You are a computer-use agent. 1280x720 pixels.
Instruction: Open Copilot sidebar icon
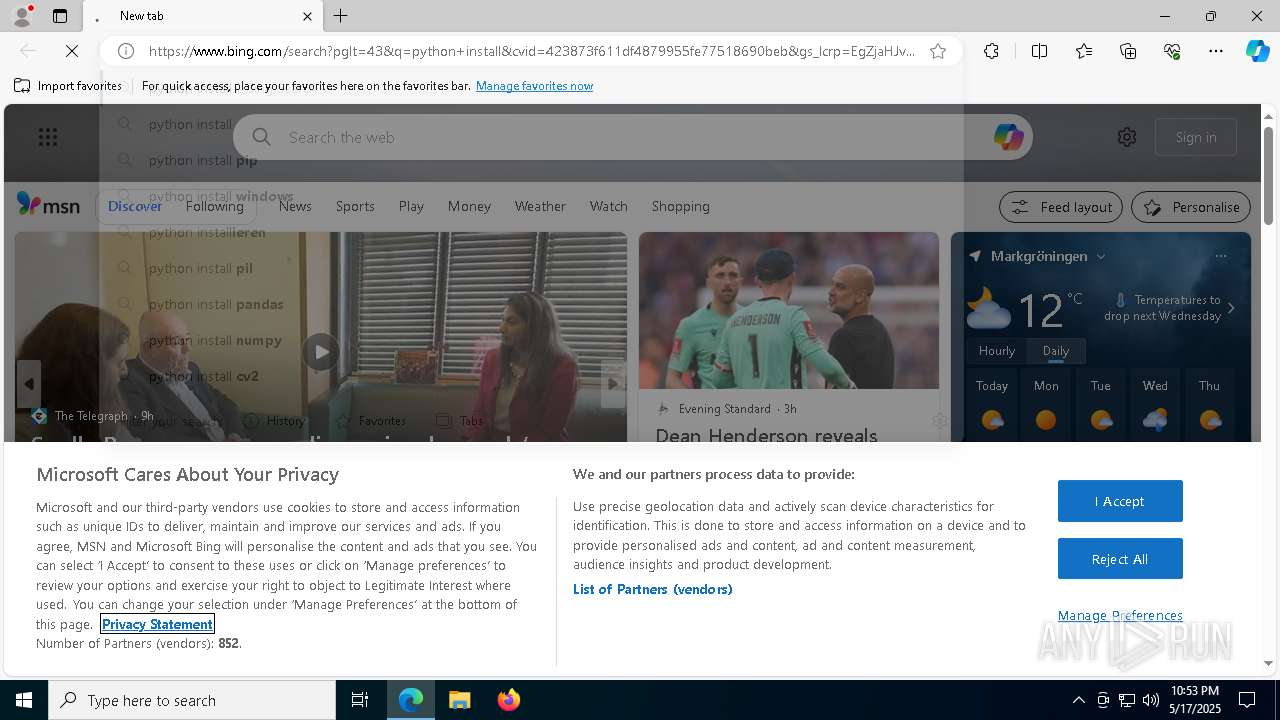click(1257, 51)
